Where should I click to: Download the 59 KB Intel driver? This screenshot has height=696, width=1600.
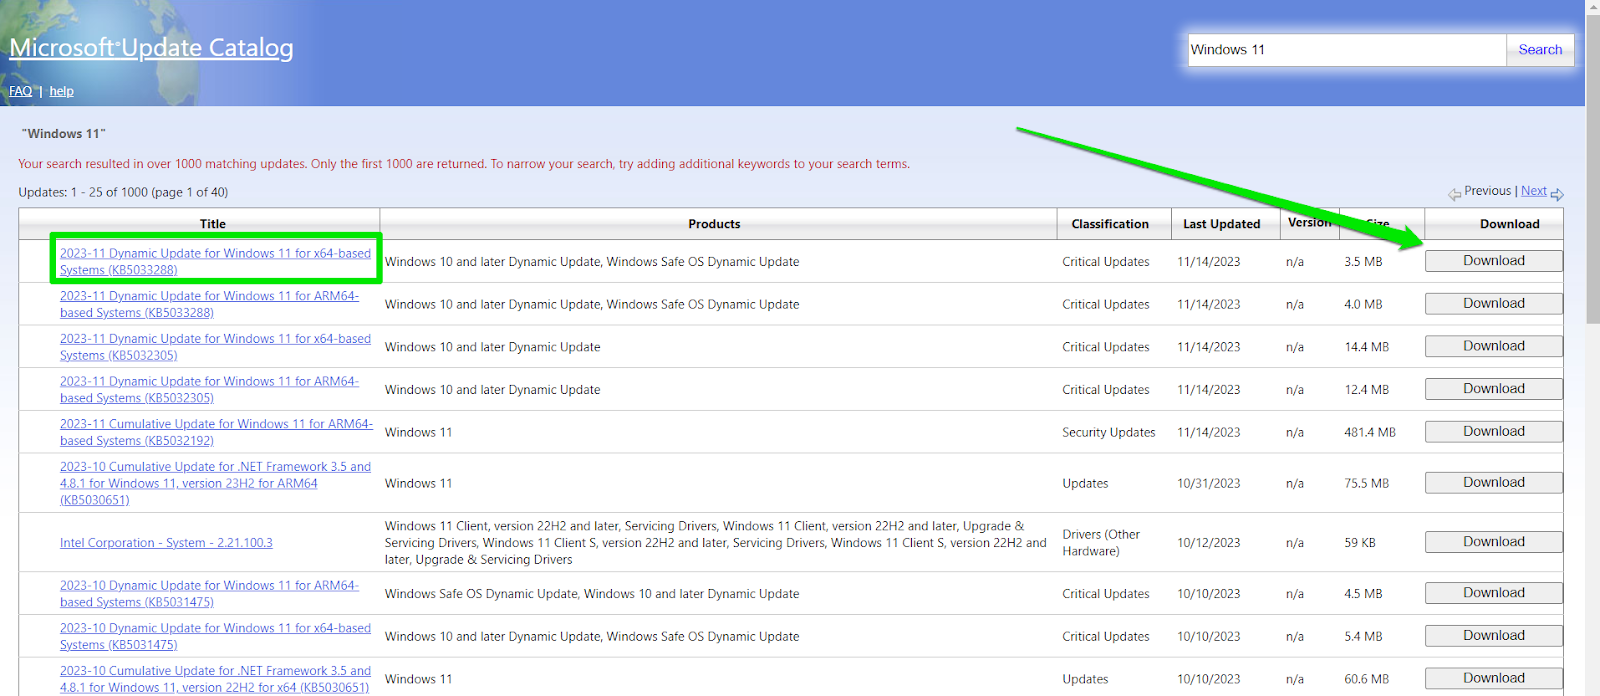click(x=1494, y=542)
